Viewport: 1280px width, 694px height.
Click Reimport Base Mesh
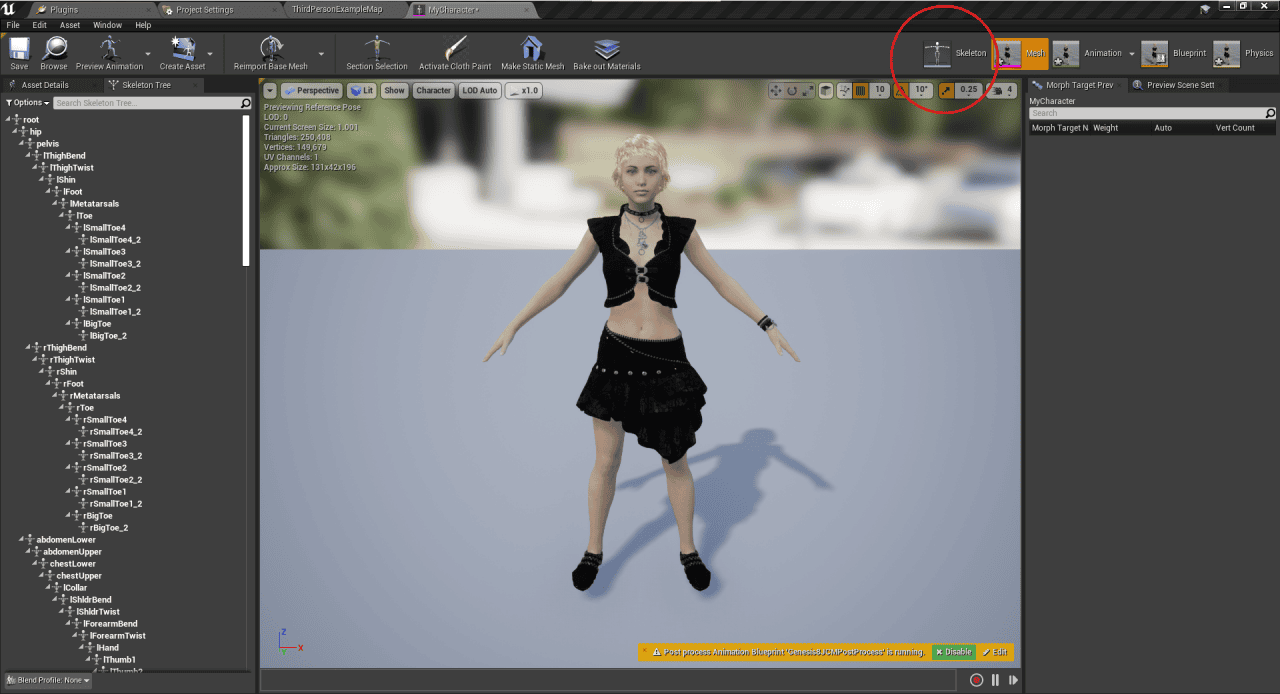pos(268,46)
